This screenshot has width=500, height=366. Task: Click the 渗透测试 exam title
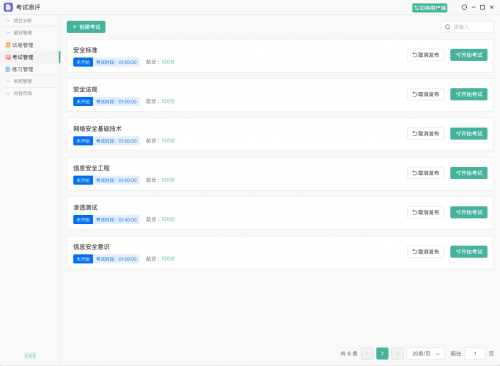85,207
